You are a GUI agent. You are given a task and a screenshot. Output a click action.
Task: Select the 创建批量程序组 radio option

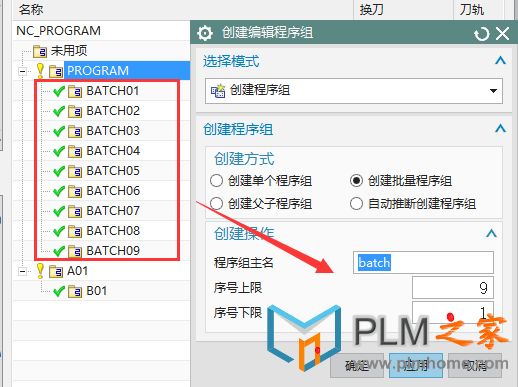pyautogui.click(x=356, y=181)
